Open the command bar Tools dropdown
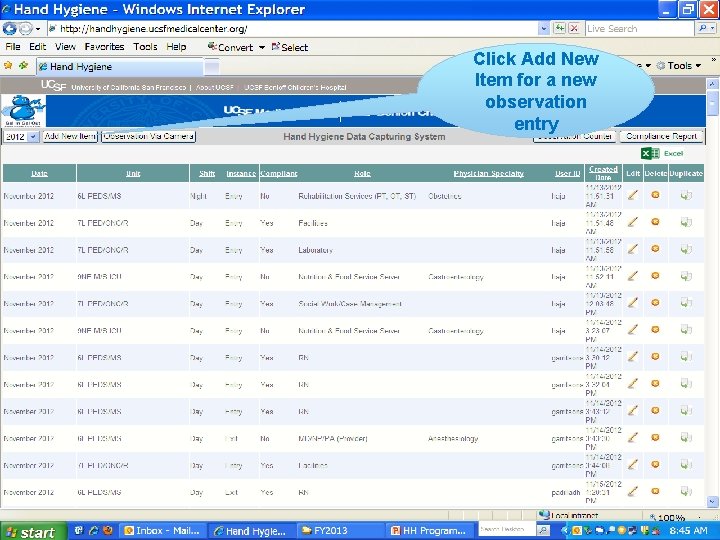This screenshot has height=540, width=720. tap(680, 66)
